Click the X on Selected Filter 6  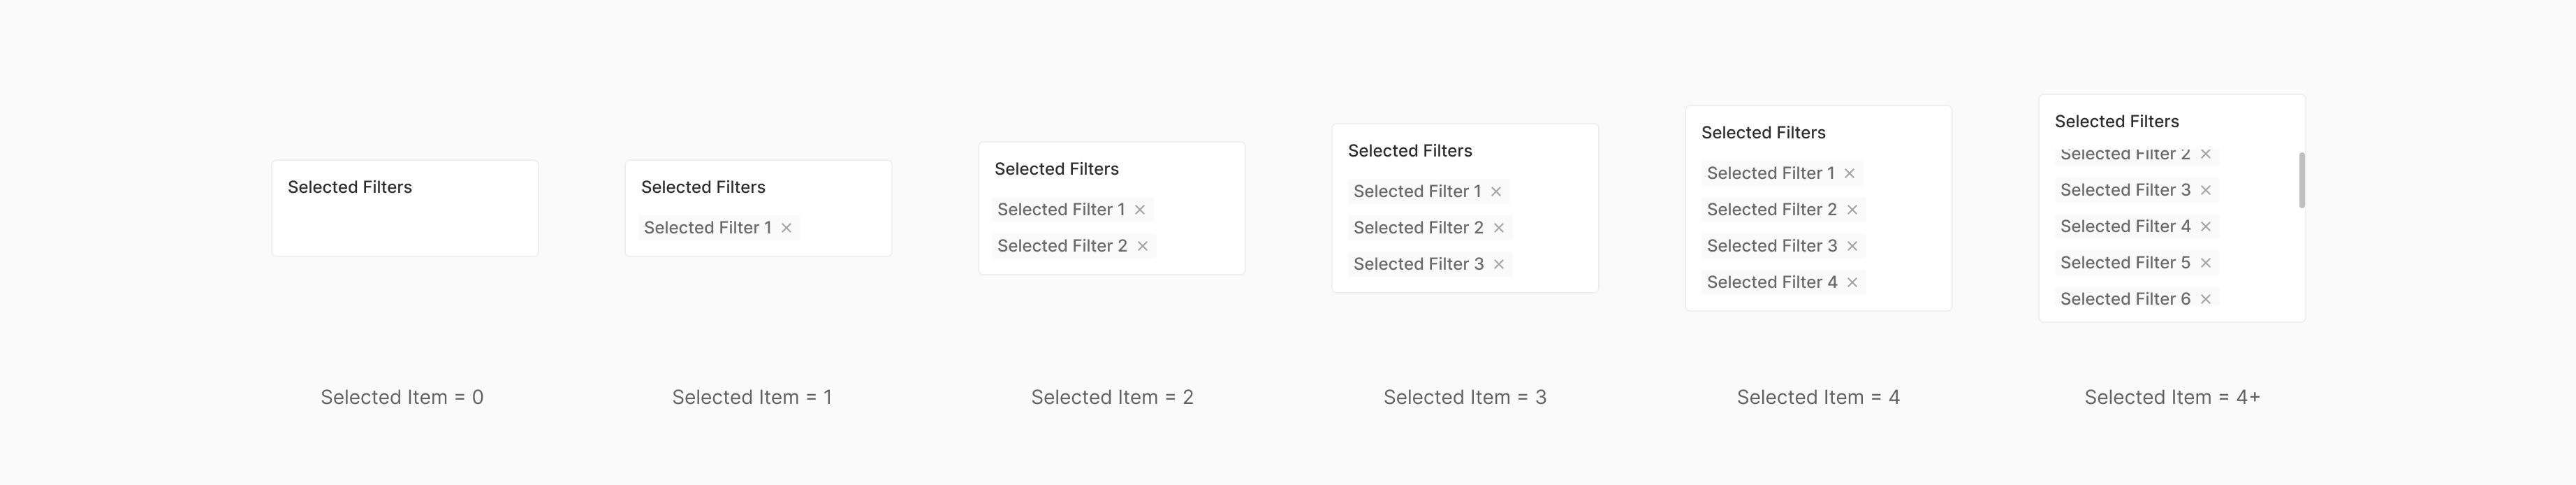click(x=2206, y=299)
